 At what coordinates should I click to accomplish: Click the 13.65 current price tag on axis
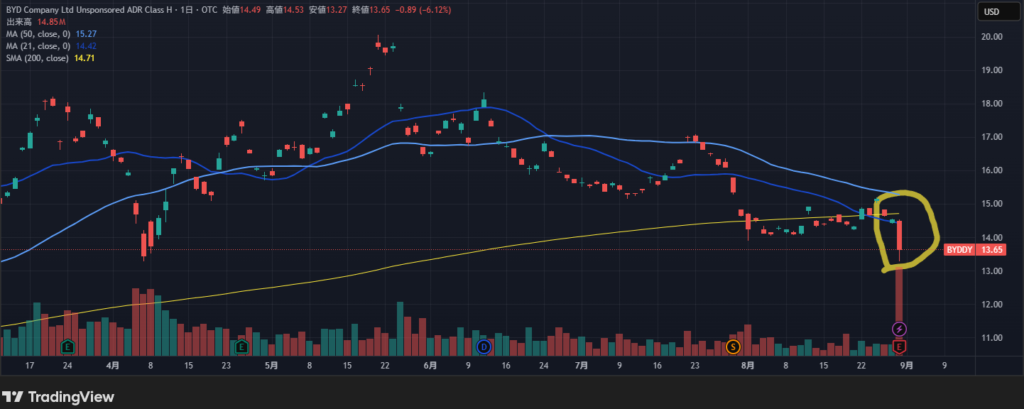991,250
